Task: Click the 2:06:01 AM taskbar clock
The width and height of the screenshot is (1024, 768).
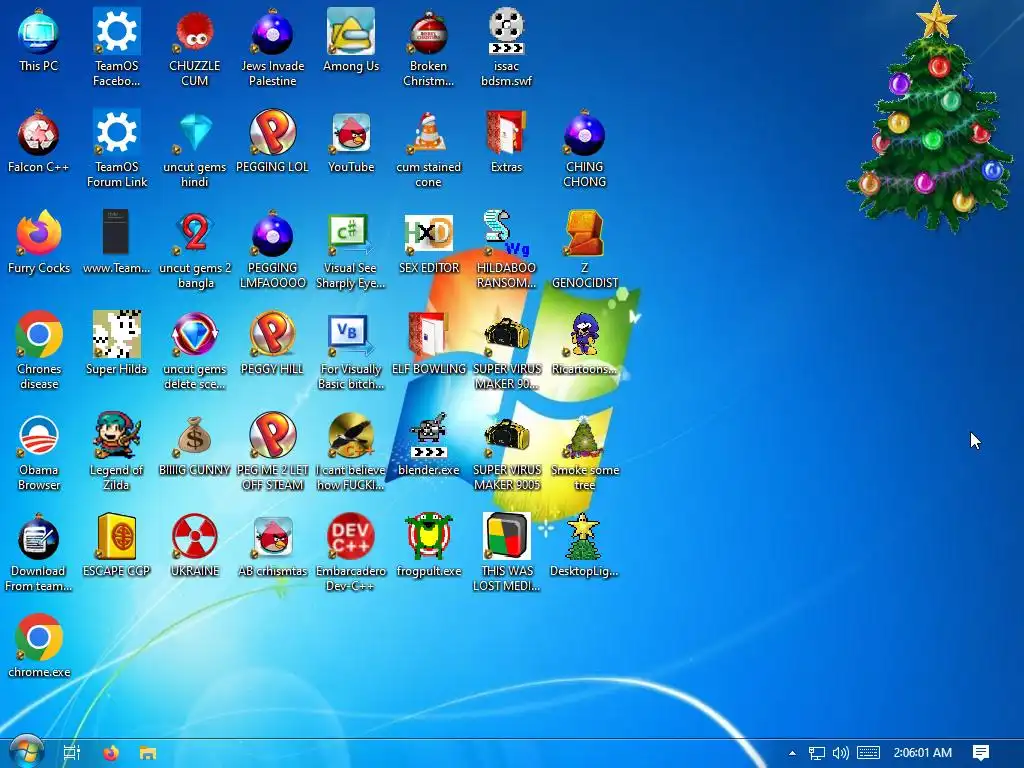Action: (x=922, y=753)
